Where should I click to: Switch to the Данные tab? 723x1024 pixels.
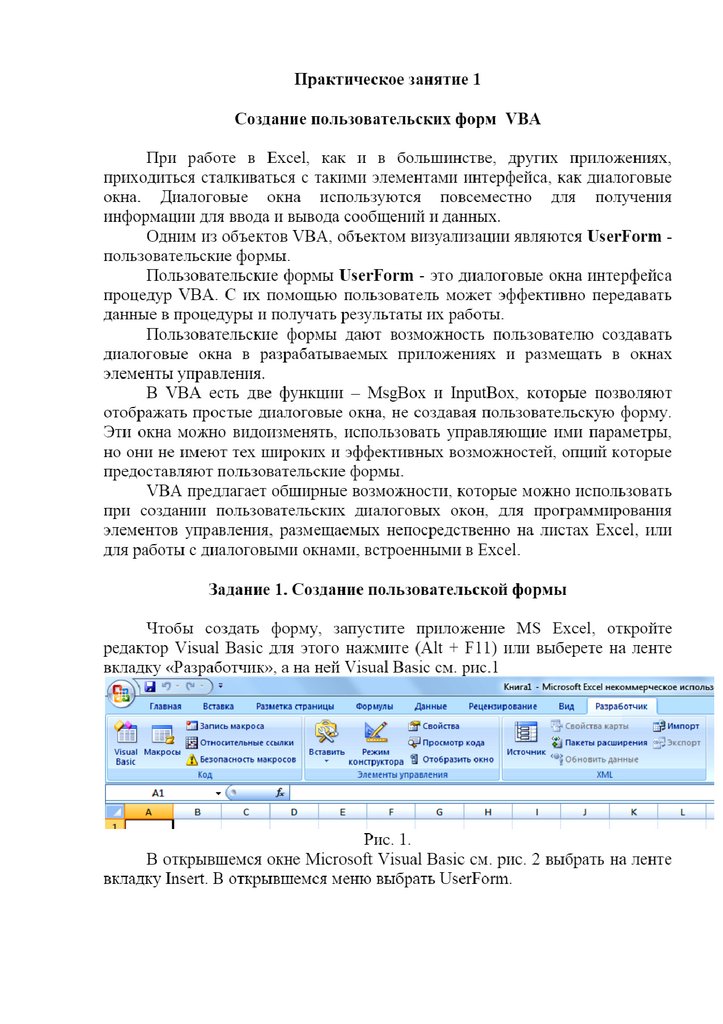430,707
